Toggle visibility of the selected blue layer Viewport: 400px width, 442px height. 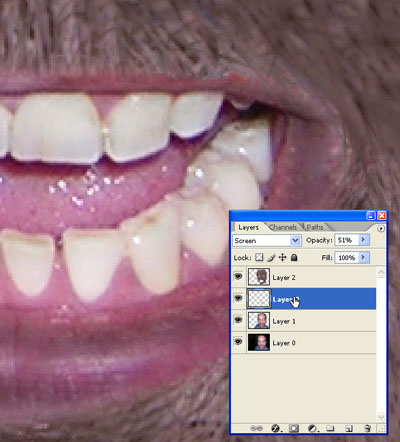238,298
